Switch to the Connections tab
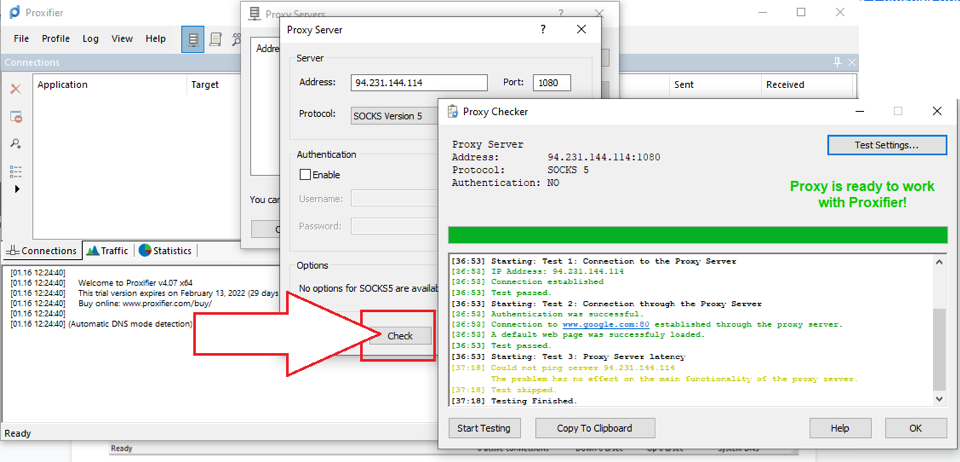960x462 pixels. [x=43, y=250]
